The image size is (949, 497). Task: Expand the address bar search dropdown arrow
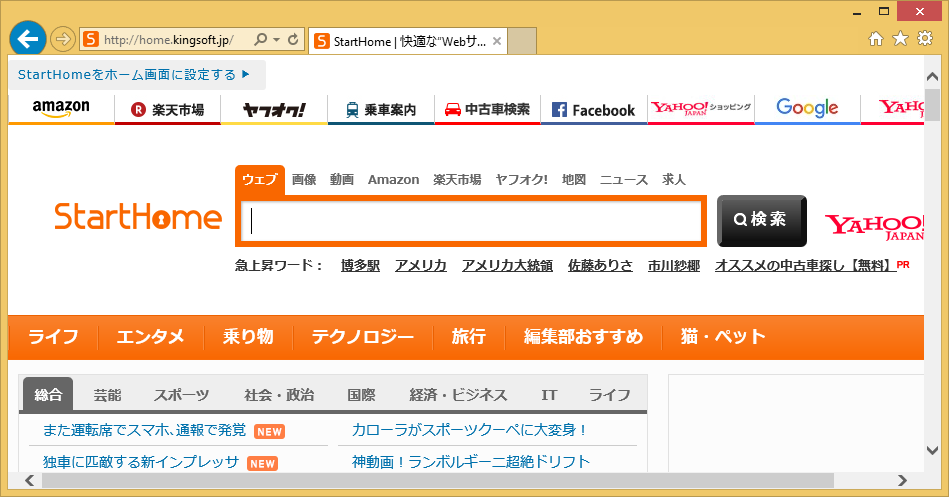click(276, 40)
